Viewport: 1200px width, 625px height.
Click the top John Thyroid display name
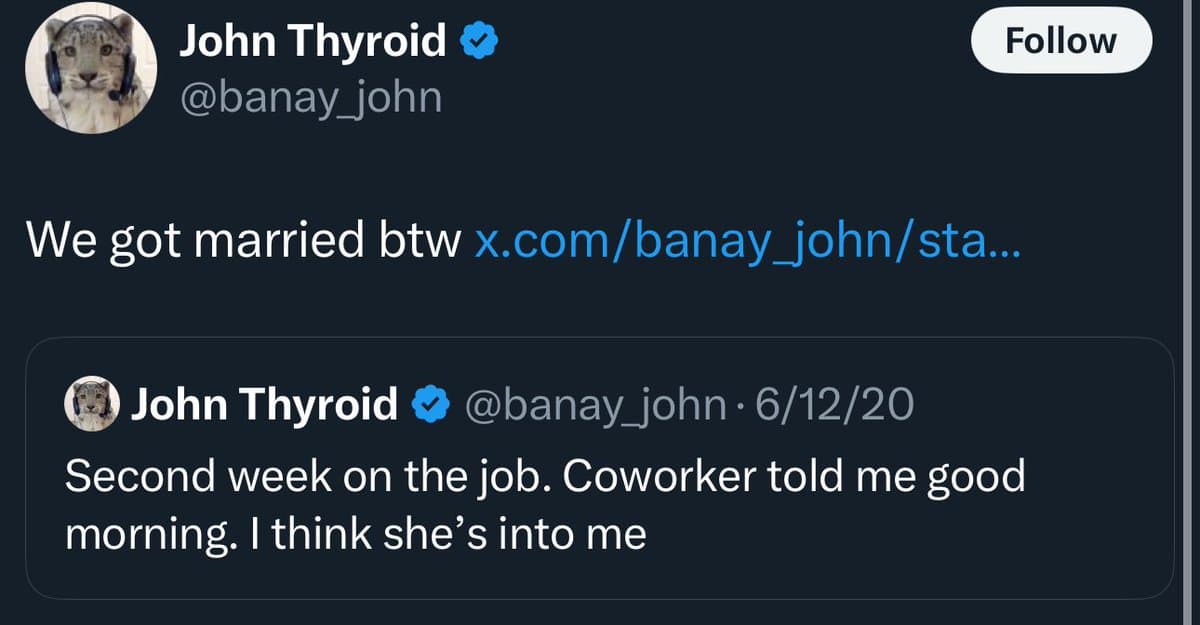click(x=312, y=41)
